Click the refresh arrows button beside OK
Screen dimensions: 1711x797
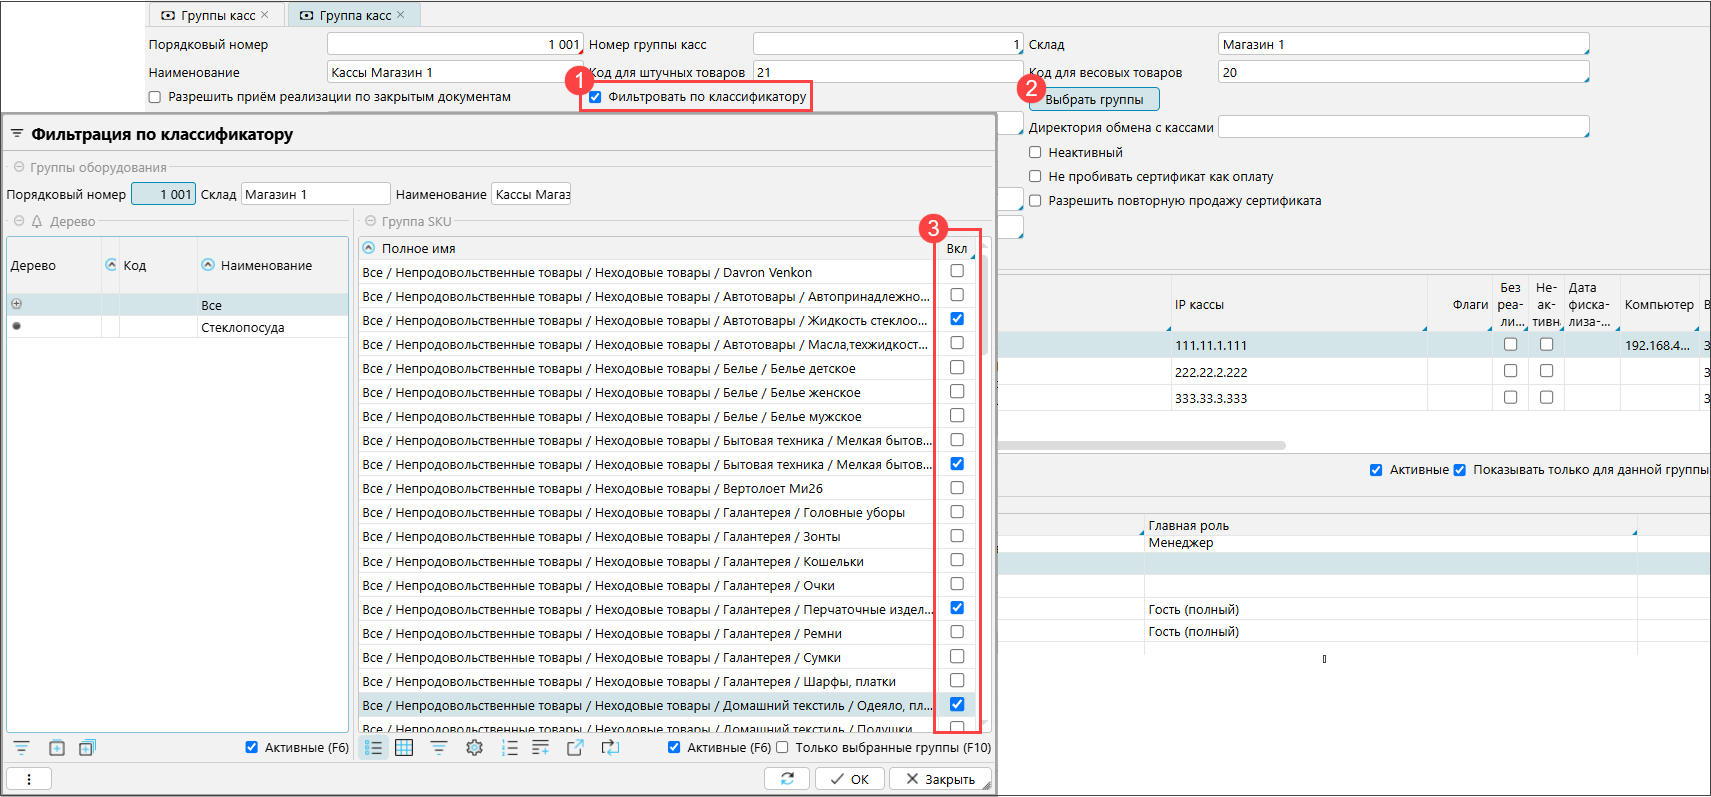click(787, 779)
